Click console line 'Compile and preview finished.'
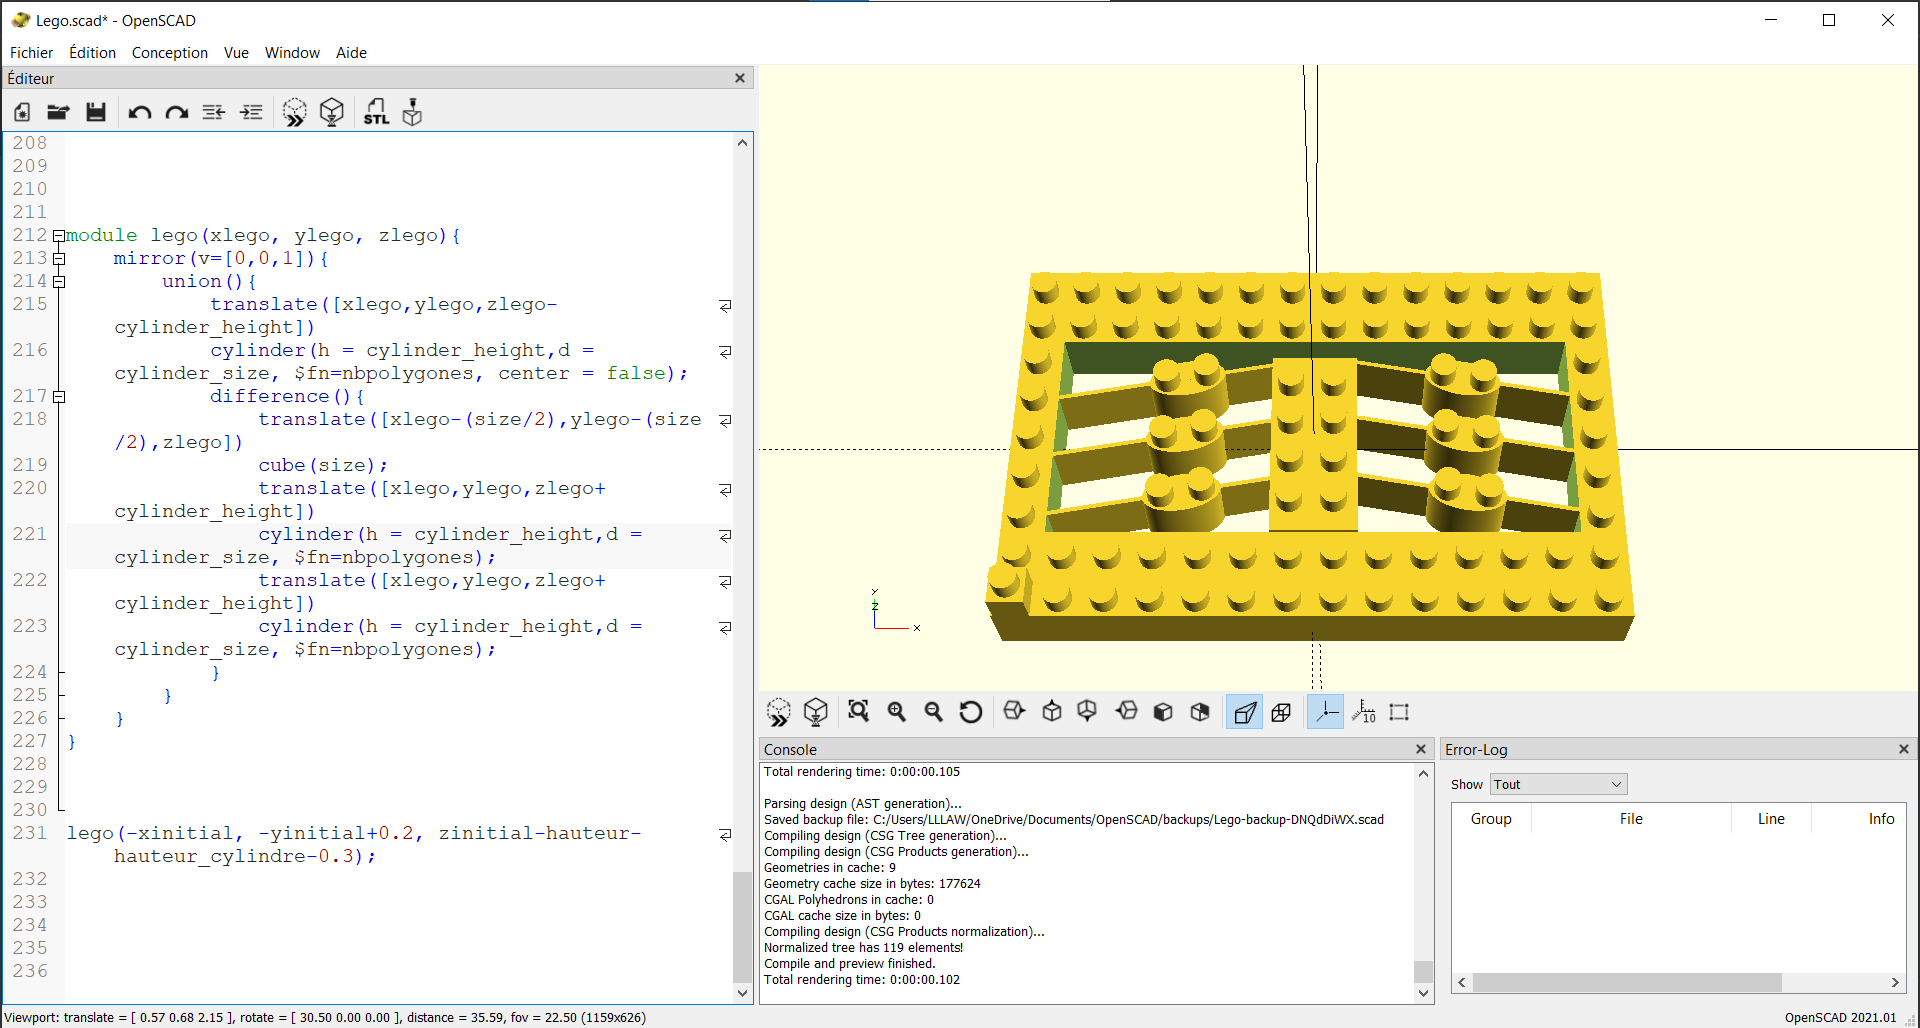1920x1028 pixels. [850, 964]
